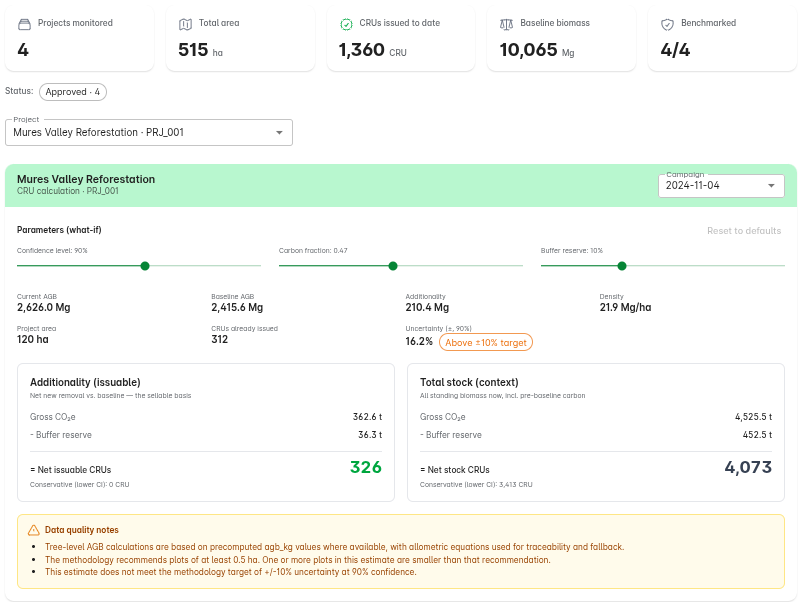Click the Mures Valley Reforestation panel title
The image size is (812, 602).
[x=86, y=179]
